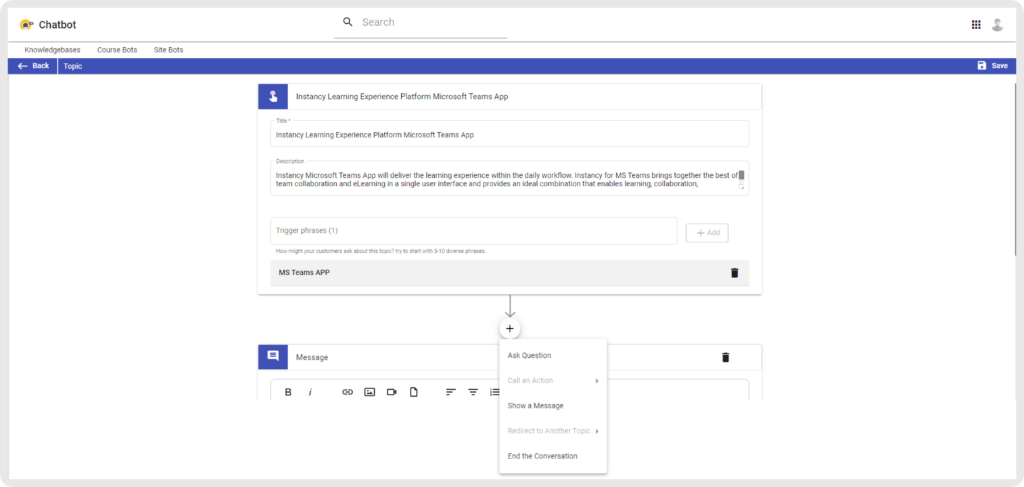Click the numbered list icon
The width and height of the screenshot is (1024, 487).
pyautogui.click(x=494, y=392)
